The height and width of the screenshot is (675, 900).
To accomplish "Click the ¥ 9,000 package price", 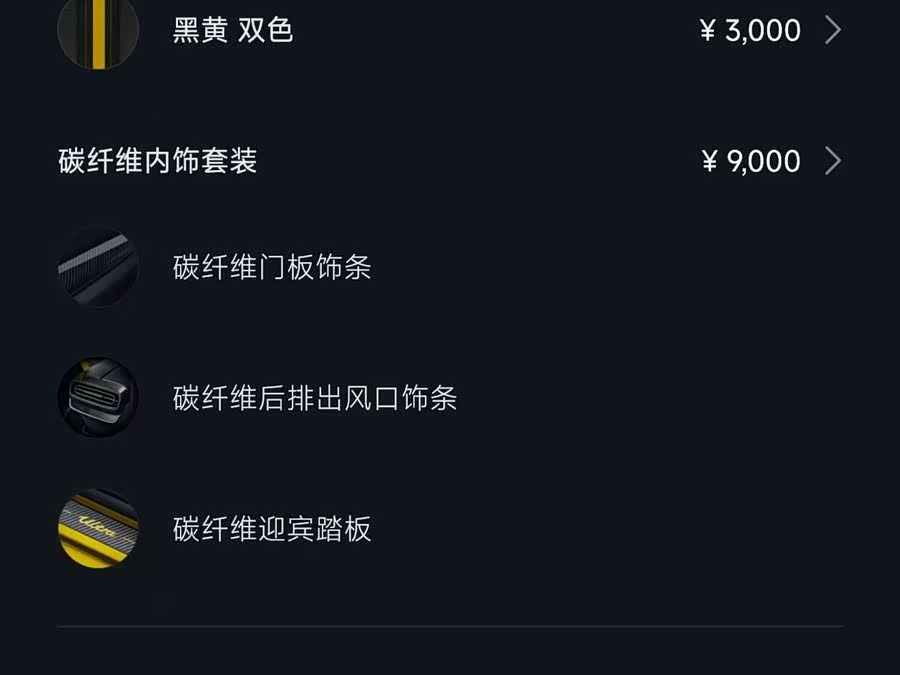I will [x=750, y=161].
